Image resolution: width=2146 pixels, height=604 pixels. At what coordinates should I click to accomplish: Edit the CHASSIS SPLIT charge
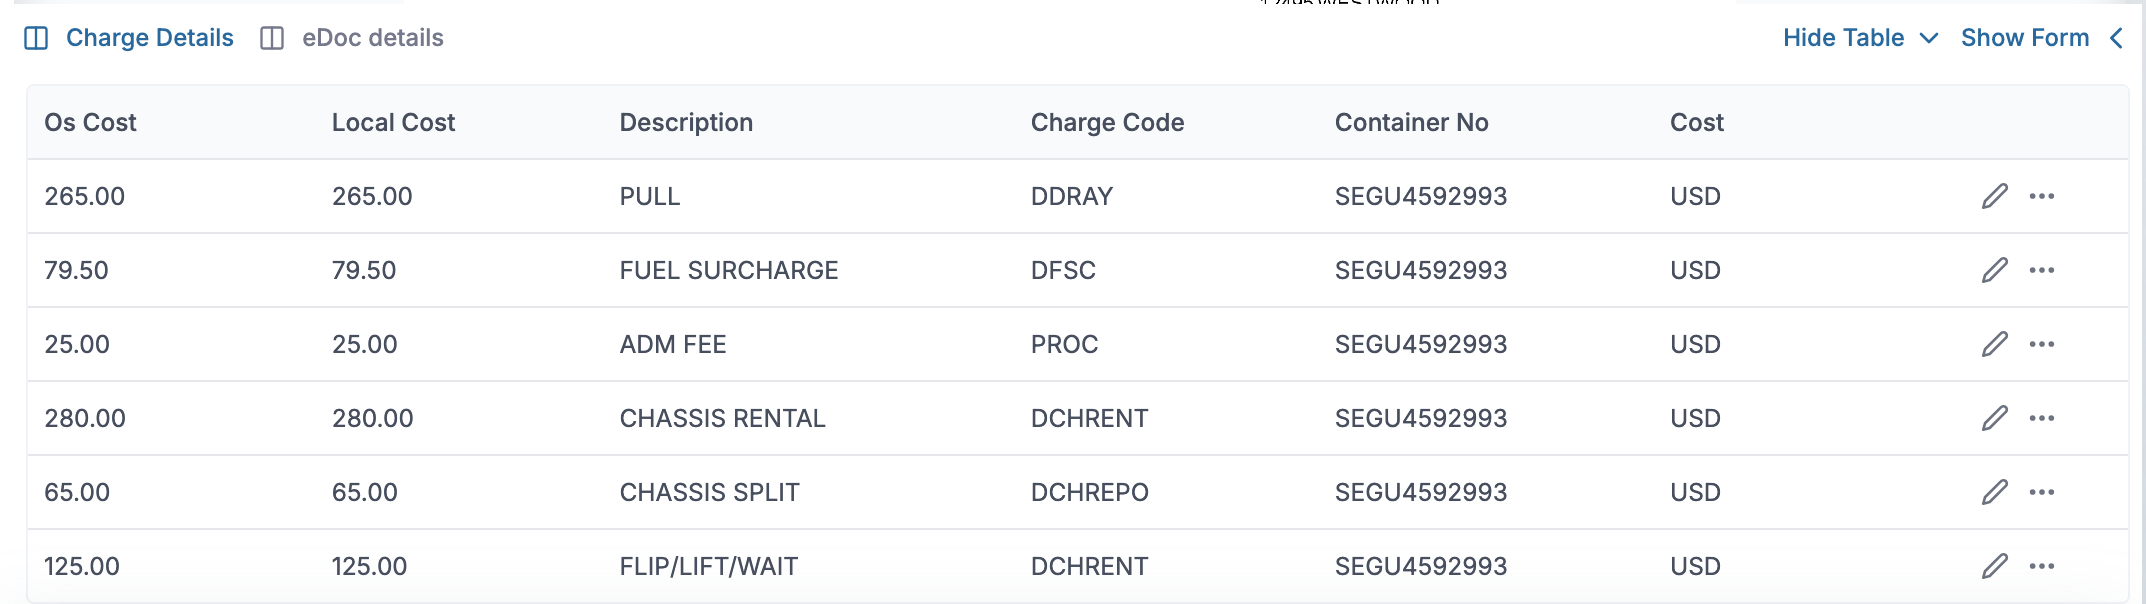tap(1994, 492)
